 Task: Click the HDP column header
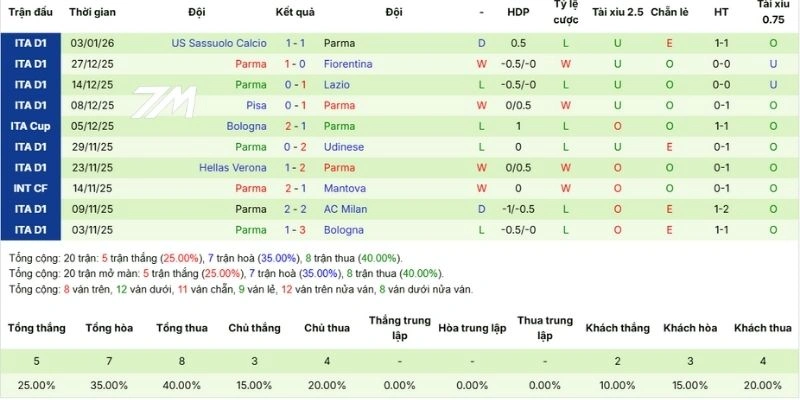518,12
